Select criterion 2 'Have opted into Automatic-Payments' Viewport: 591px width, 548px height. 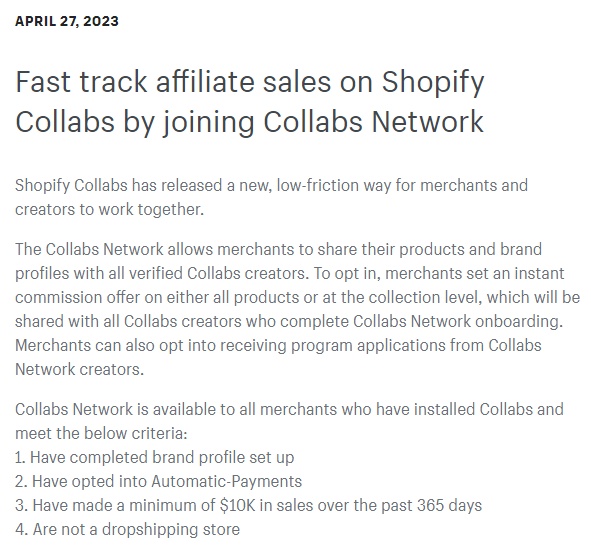(158, 482)
